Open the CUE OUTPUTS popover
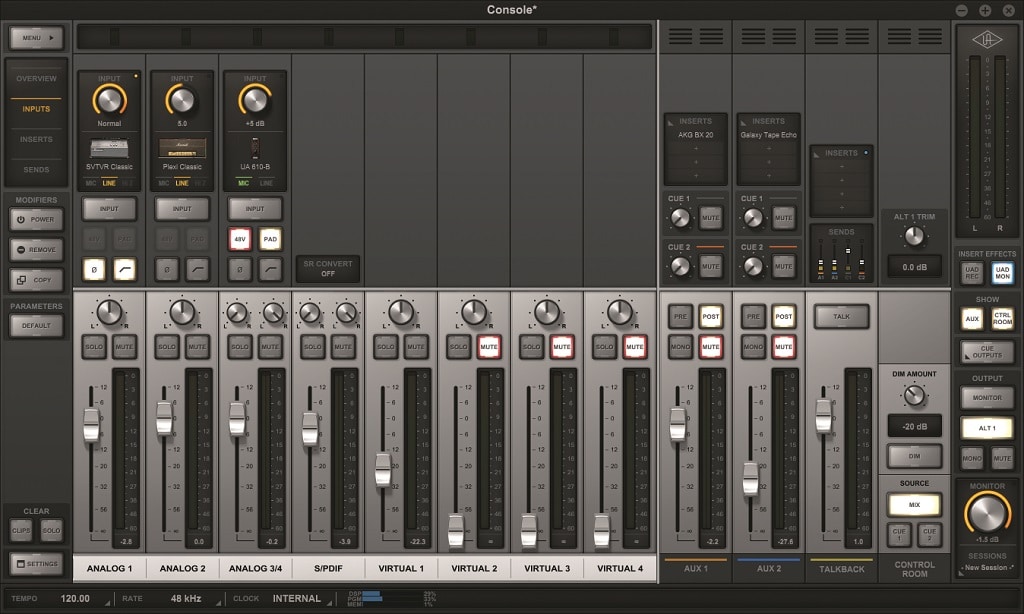 click(987, 352)
